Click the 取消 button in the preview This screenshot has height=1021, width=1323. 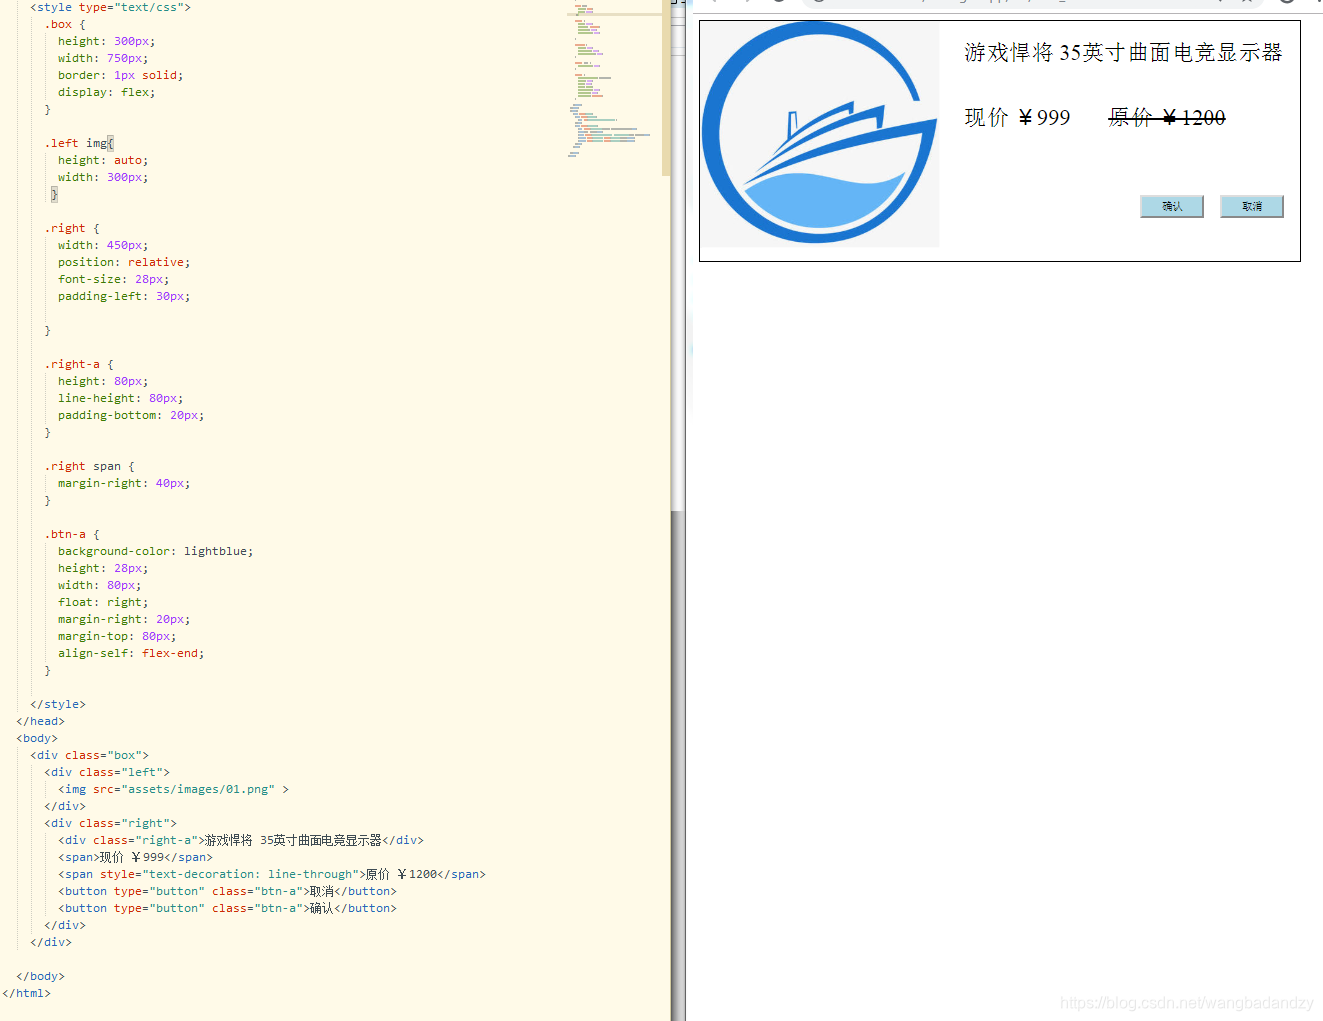click(1252, 206)
